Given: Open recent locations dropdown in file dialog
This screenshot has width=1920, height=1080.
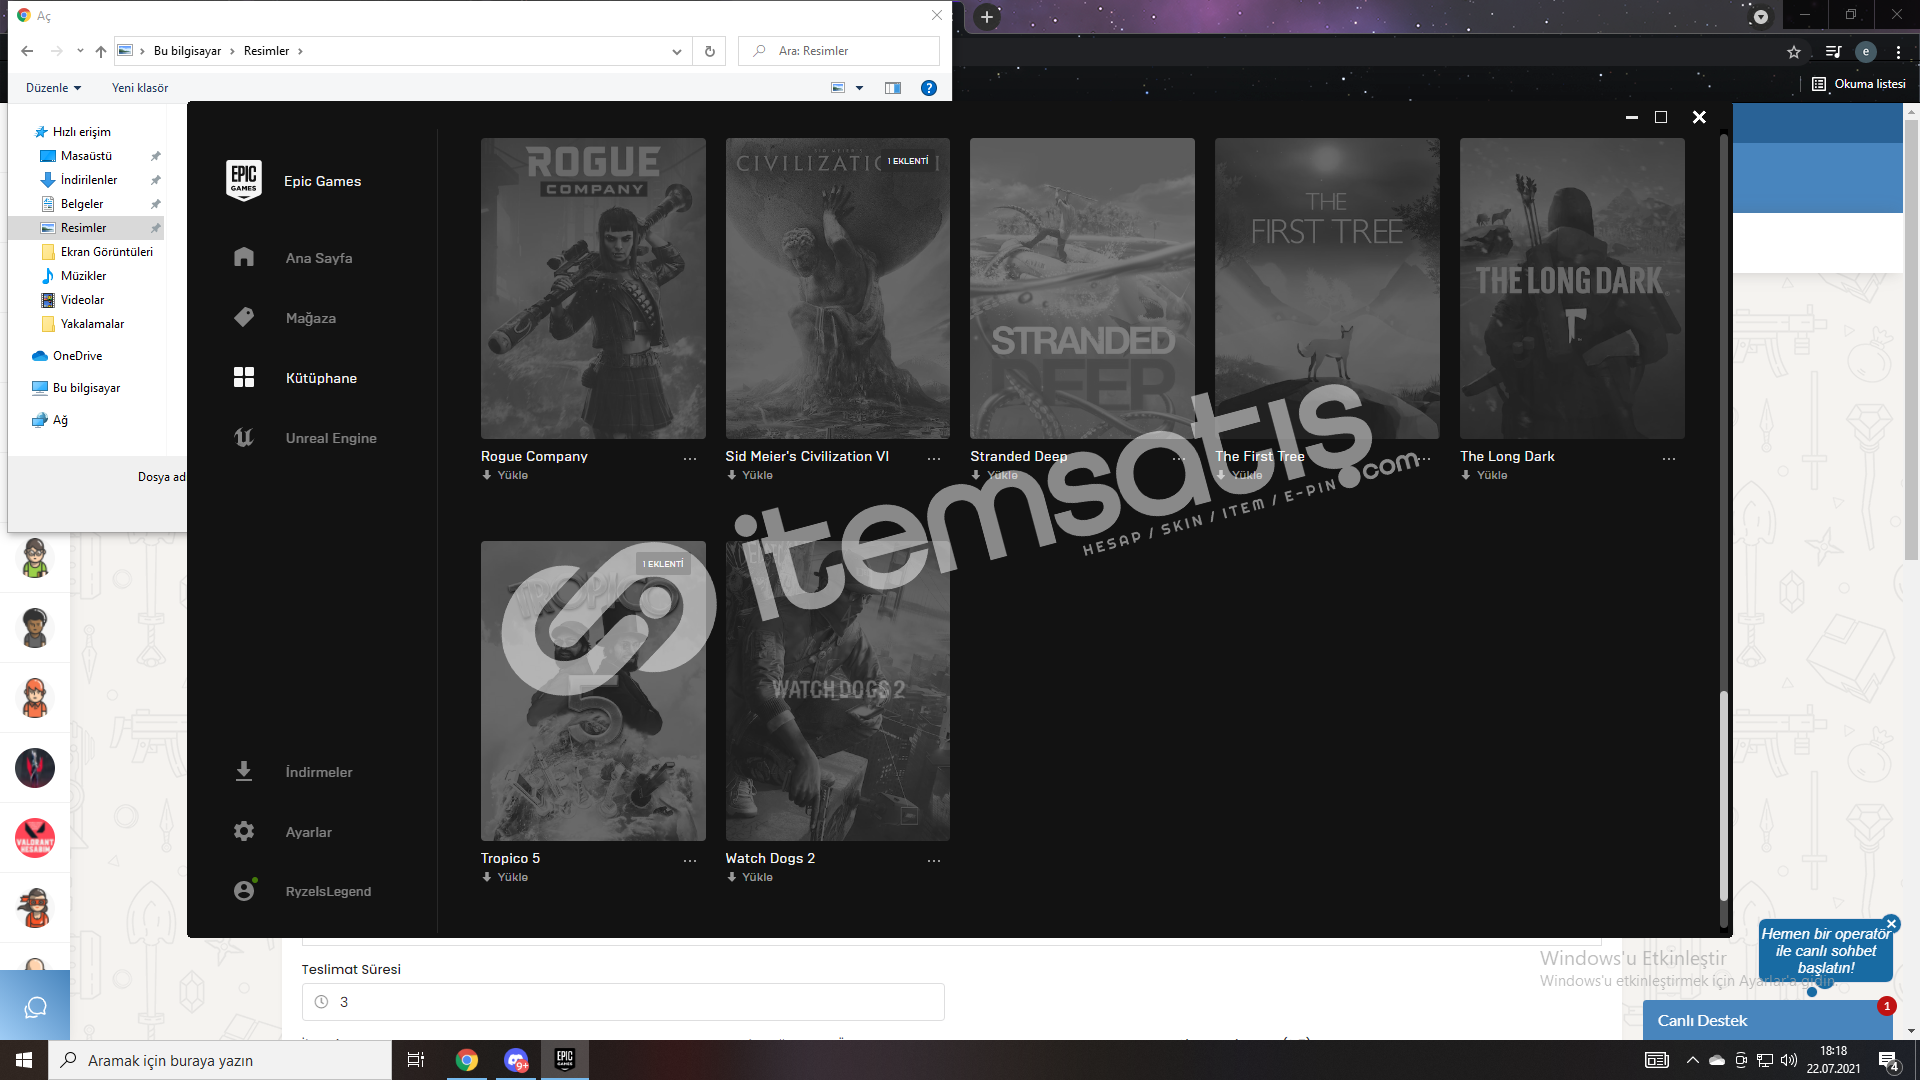Looking at the screenshot, I should pyautogui.click(x=80, y=51).
